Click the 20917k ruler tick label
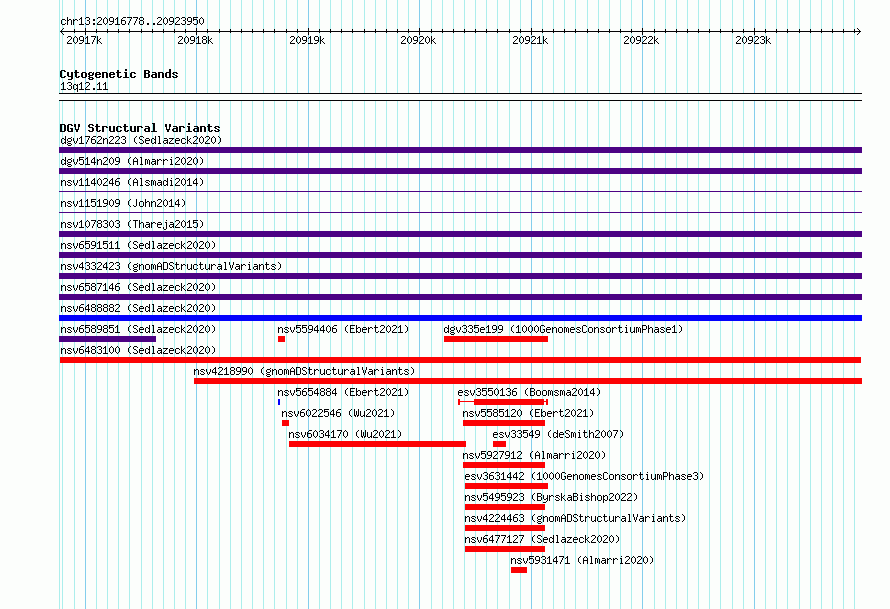The height and width of the screenshot is (609, 890). (x=84, y=40)
